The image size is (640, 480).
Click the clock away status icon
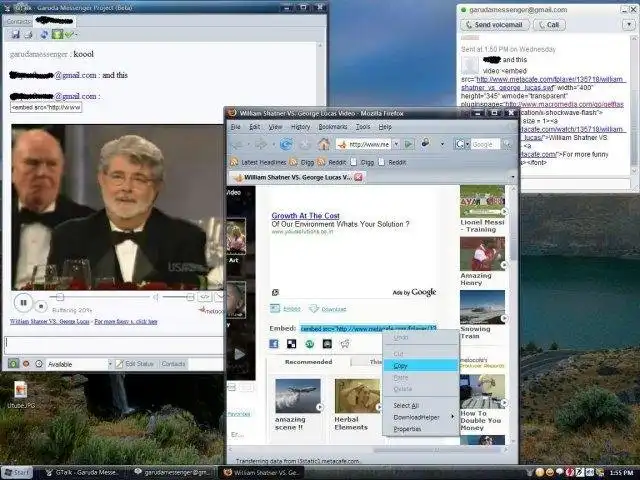click(39, 363)
